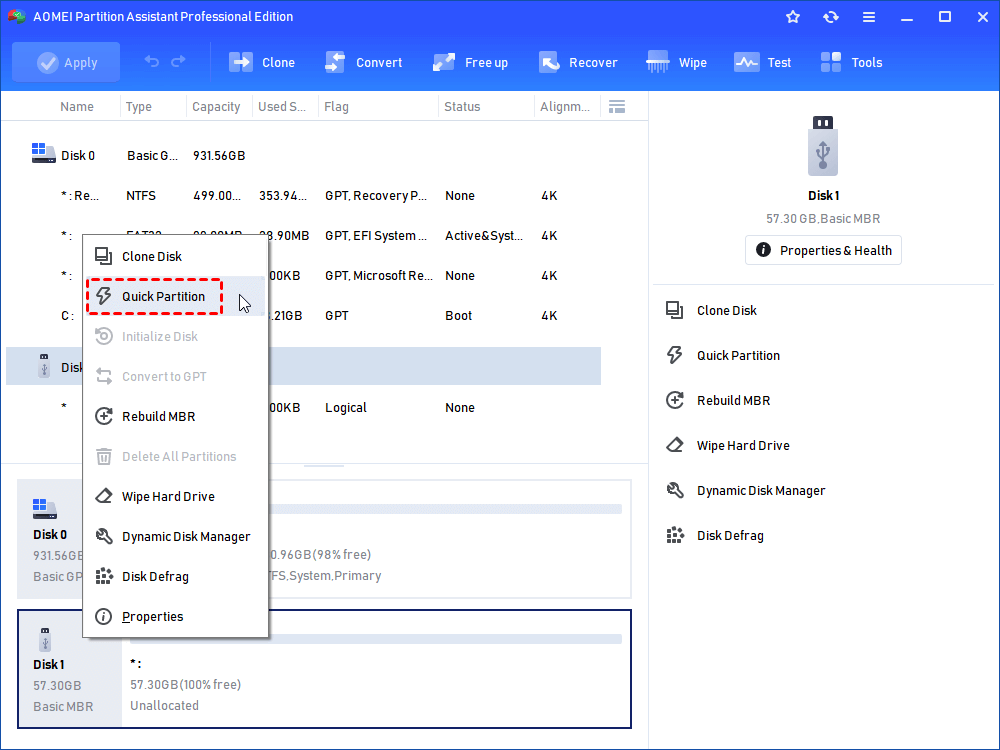This screenshot has width=1000, height=750.
Task: Sort by Type column header
Action: (x=138, y=107)
